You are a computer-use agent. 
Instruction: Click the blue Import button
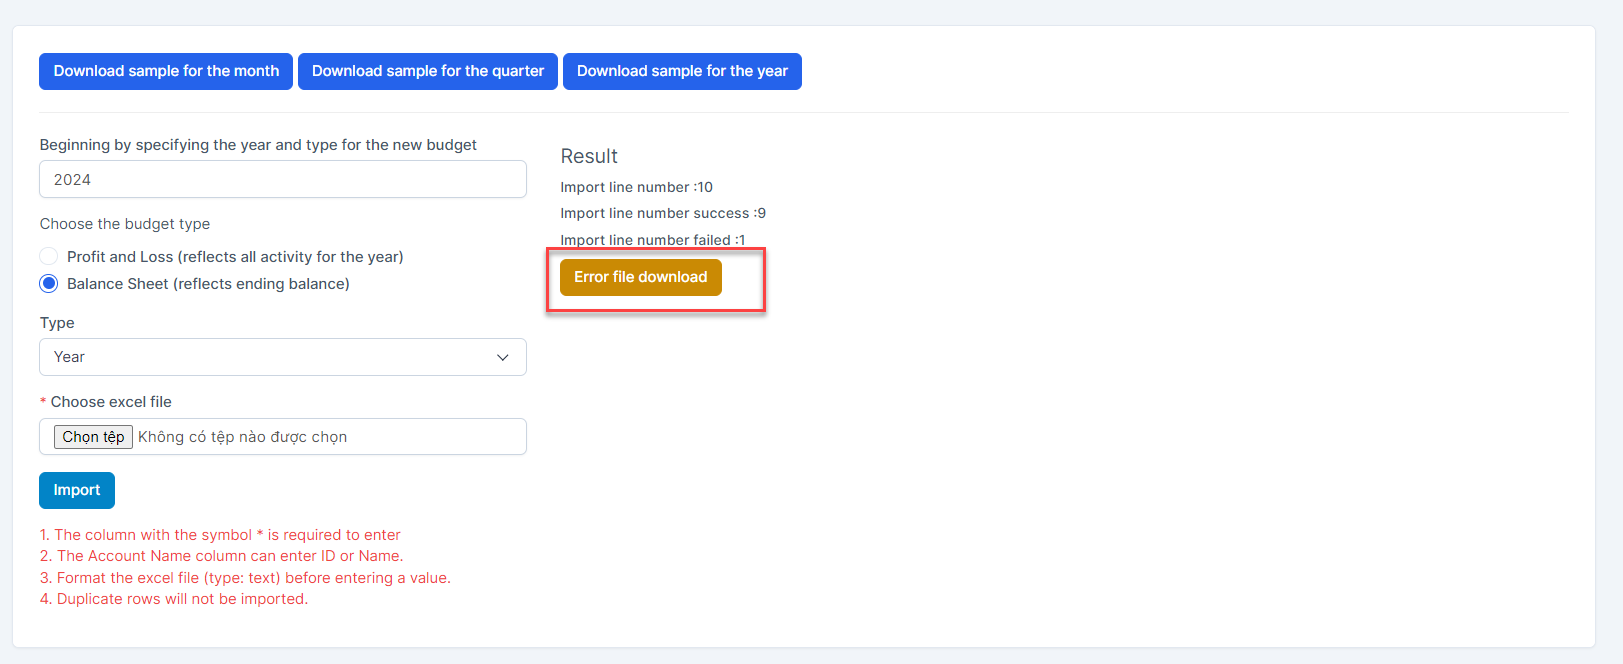coord(77,490)
